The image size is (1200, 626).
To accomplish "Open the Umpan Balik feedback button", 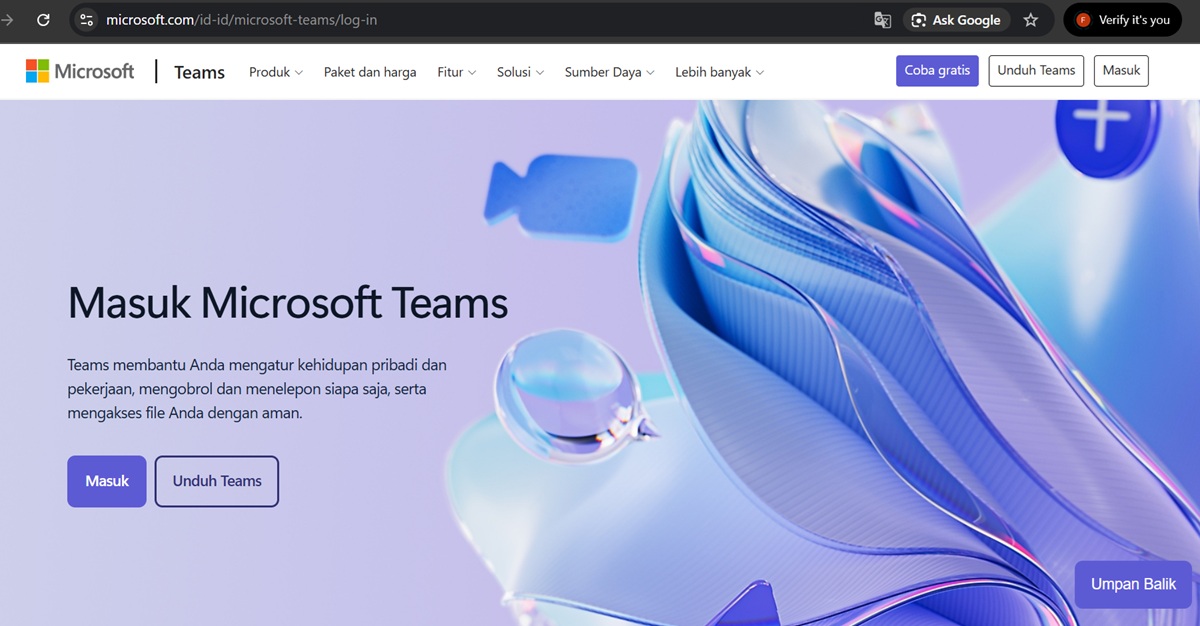I will click(1134, 584).
